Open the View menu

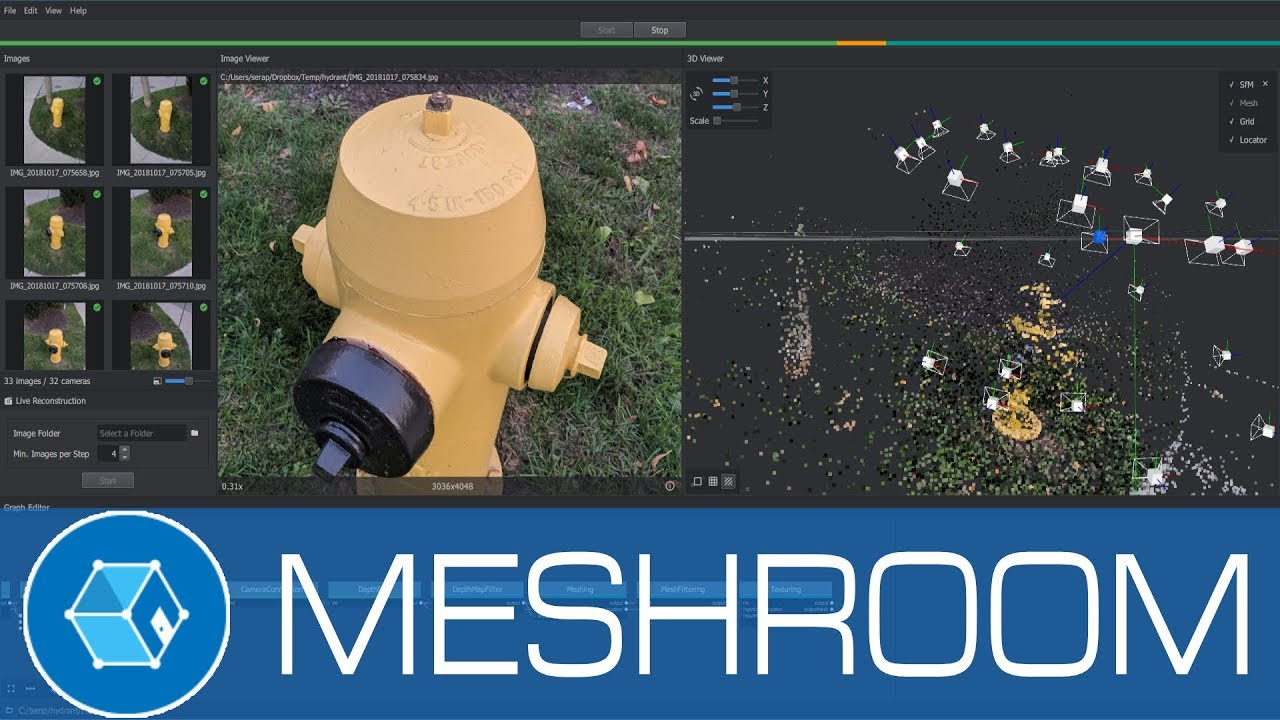(53, 10)
